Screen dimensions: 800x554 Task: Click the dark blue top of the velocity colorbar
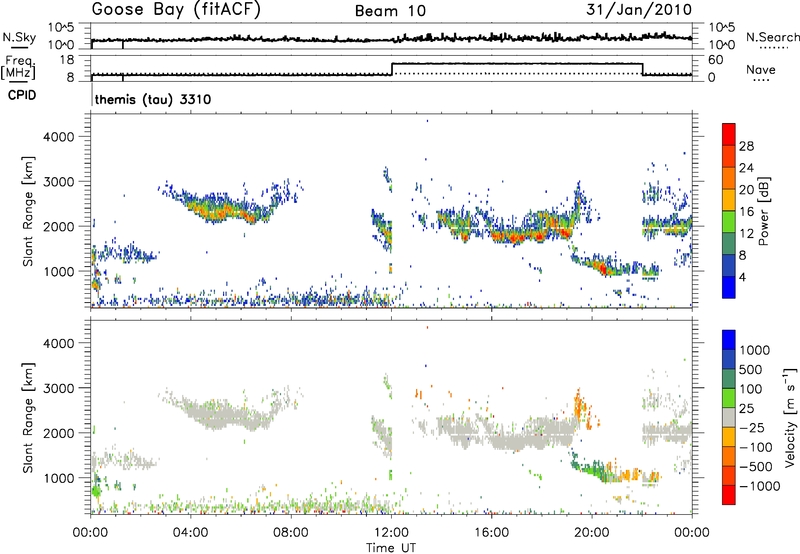click(729, 340)
